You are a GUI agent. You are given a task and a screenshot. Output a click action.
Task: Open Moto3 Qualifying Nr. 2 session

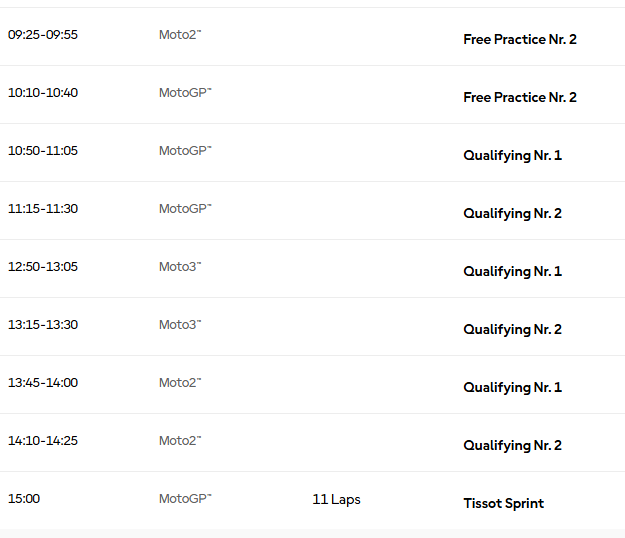click(512, 330)
